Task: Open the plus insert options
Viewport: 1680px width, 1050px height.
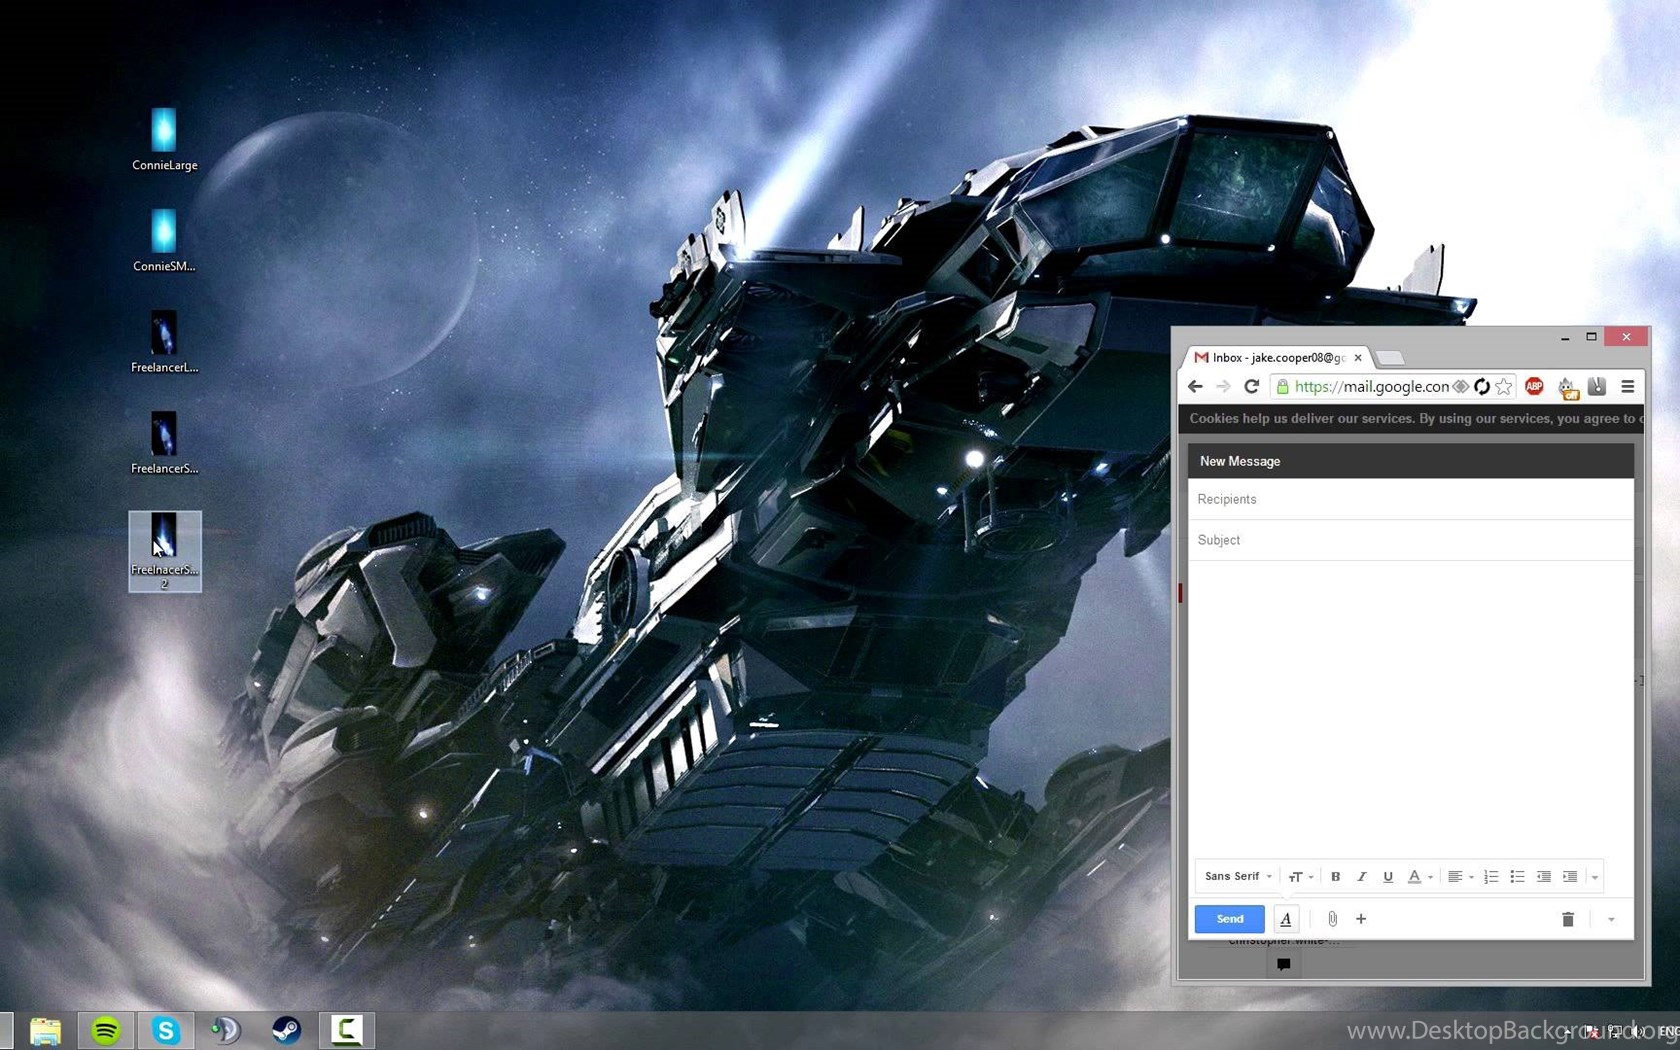Action: (1361, 919)
